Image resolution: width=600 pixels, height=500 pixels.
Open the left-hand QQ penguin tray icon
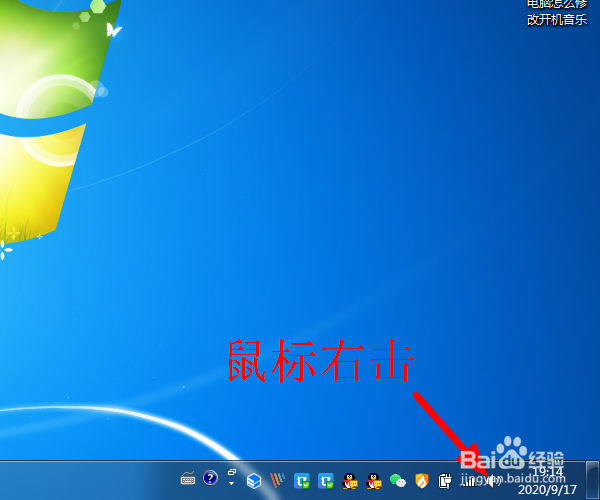click(x=350, y=481)
